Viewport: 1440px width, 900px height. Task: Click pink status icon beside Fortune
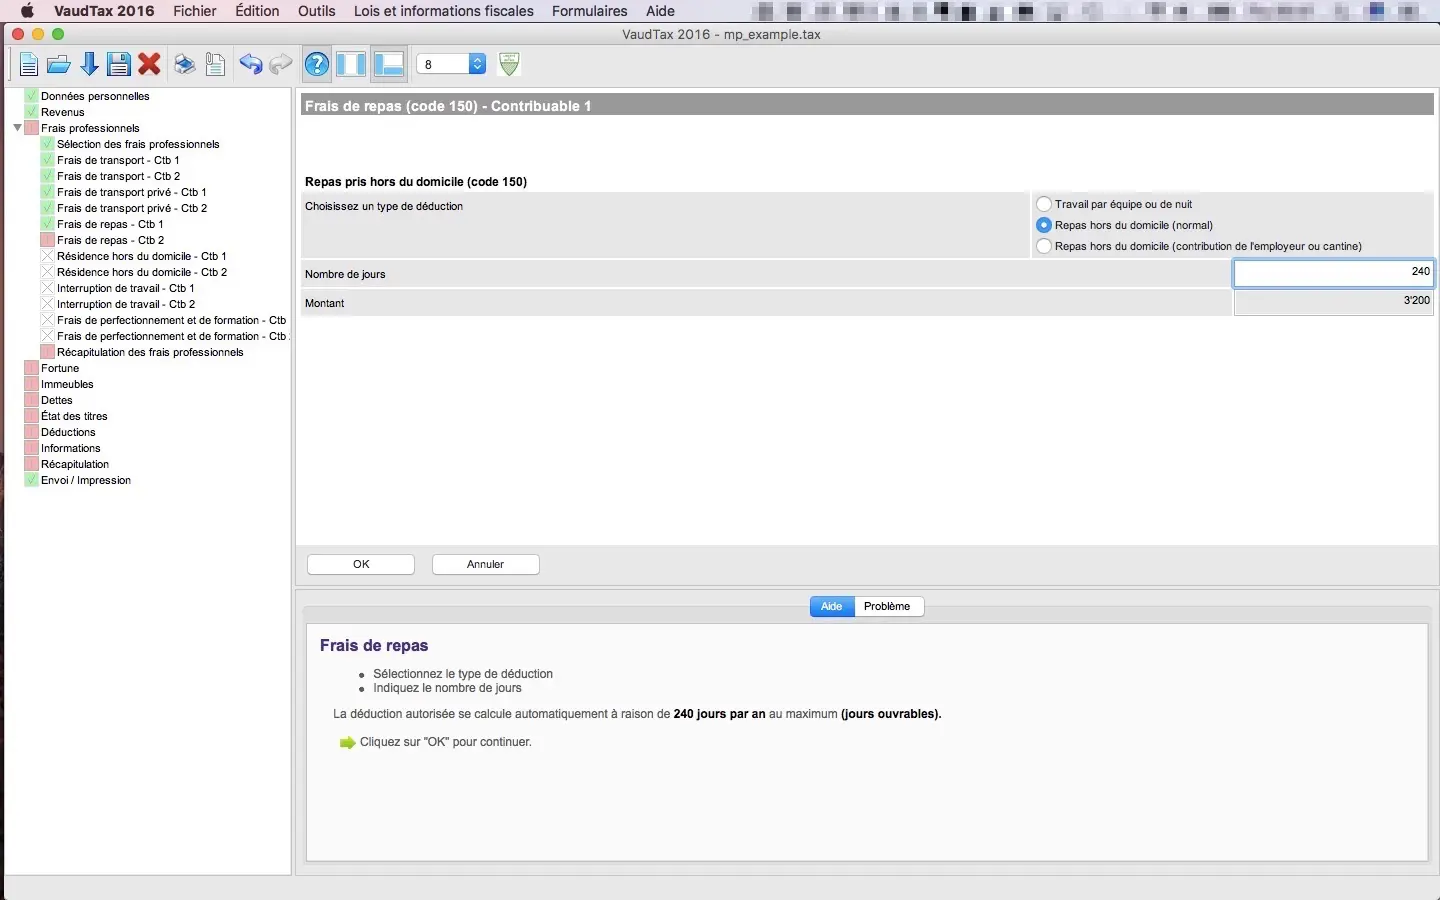coord(31,368)
